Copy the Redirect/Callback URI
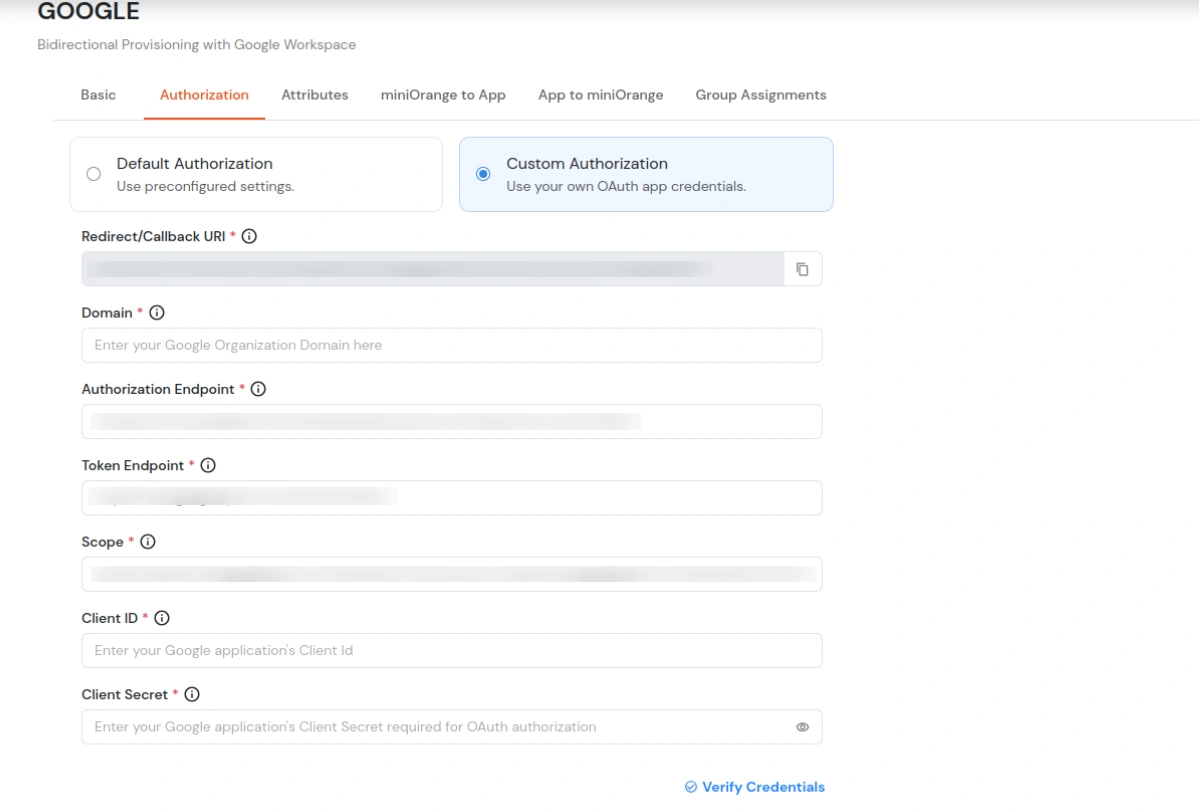Image resolution: width=1199 pixels, height=812 pixels. click(802, 269)
